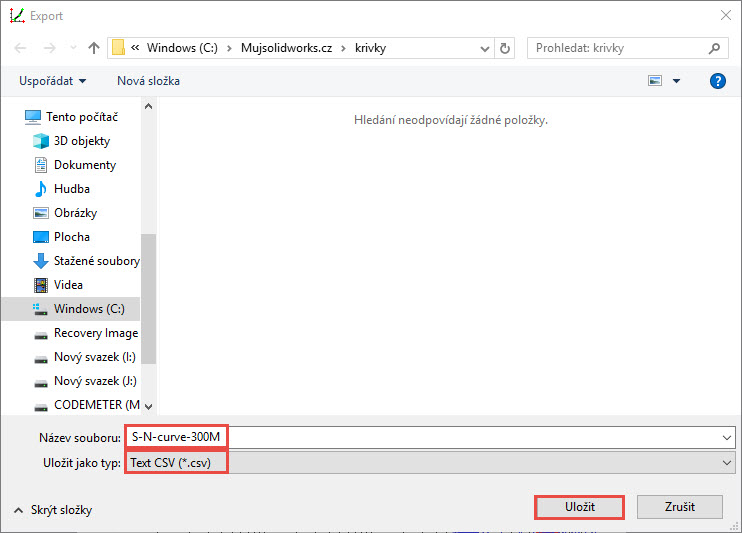Click the Dokumenty document icon

[41, 165]
